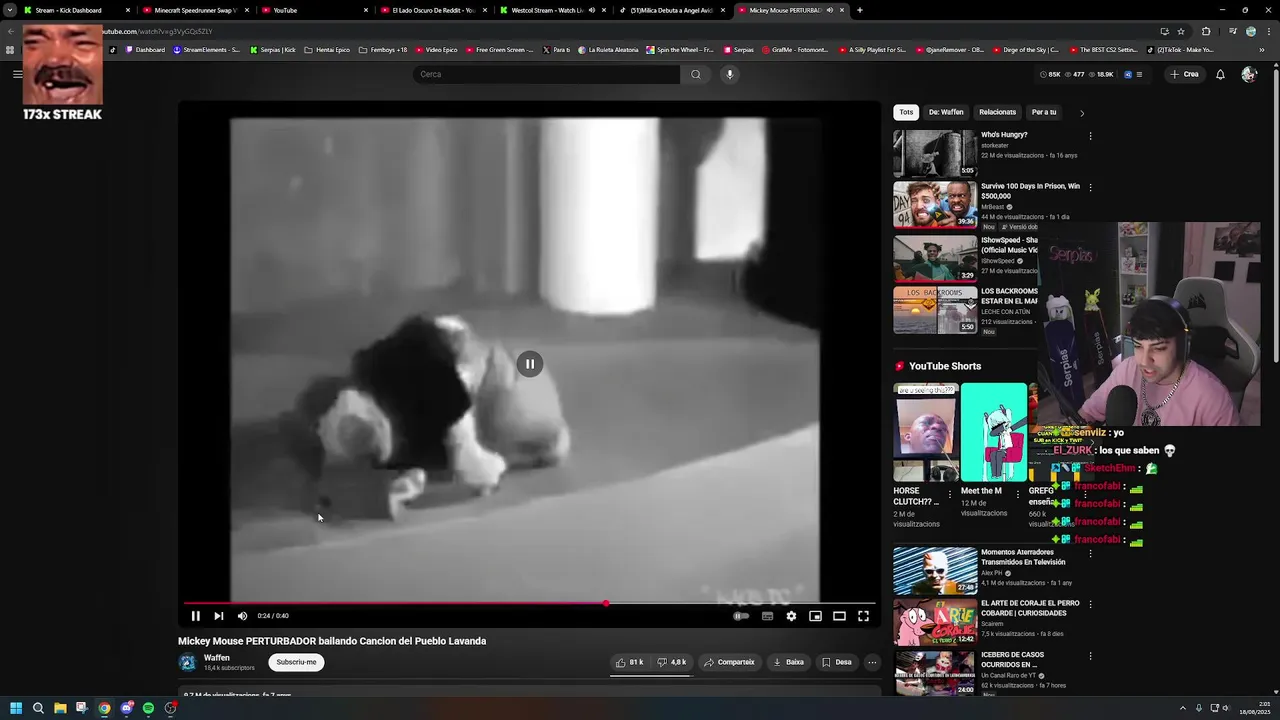Open more actions menu below video
The height and width of the screenshot is (720, 1280).
click(x=872, y=662)
